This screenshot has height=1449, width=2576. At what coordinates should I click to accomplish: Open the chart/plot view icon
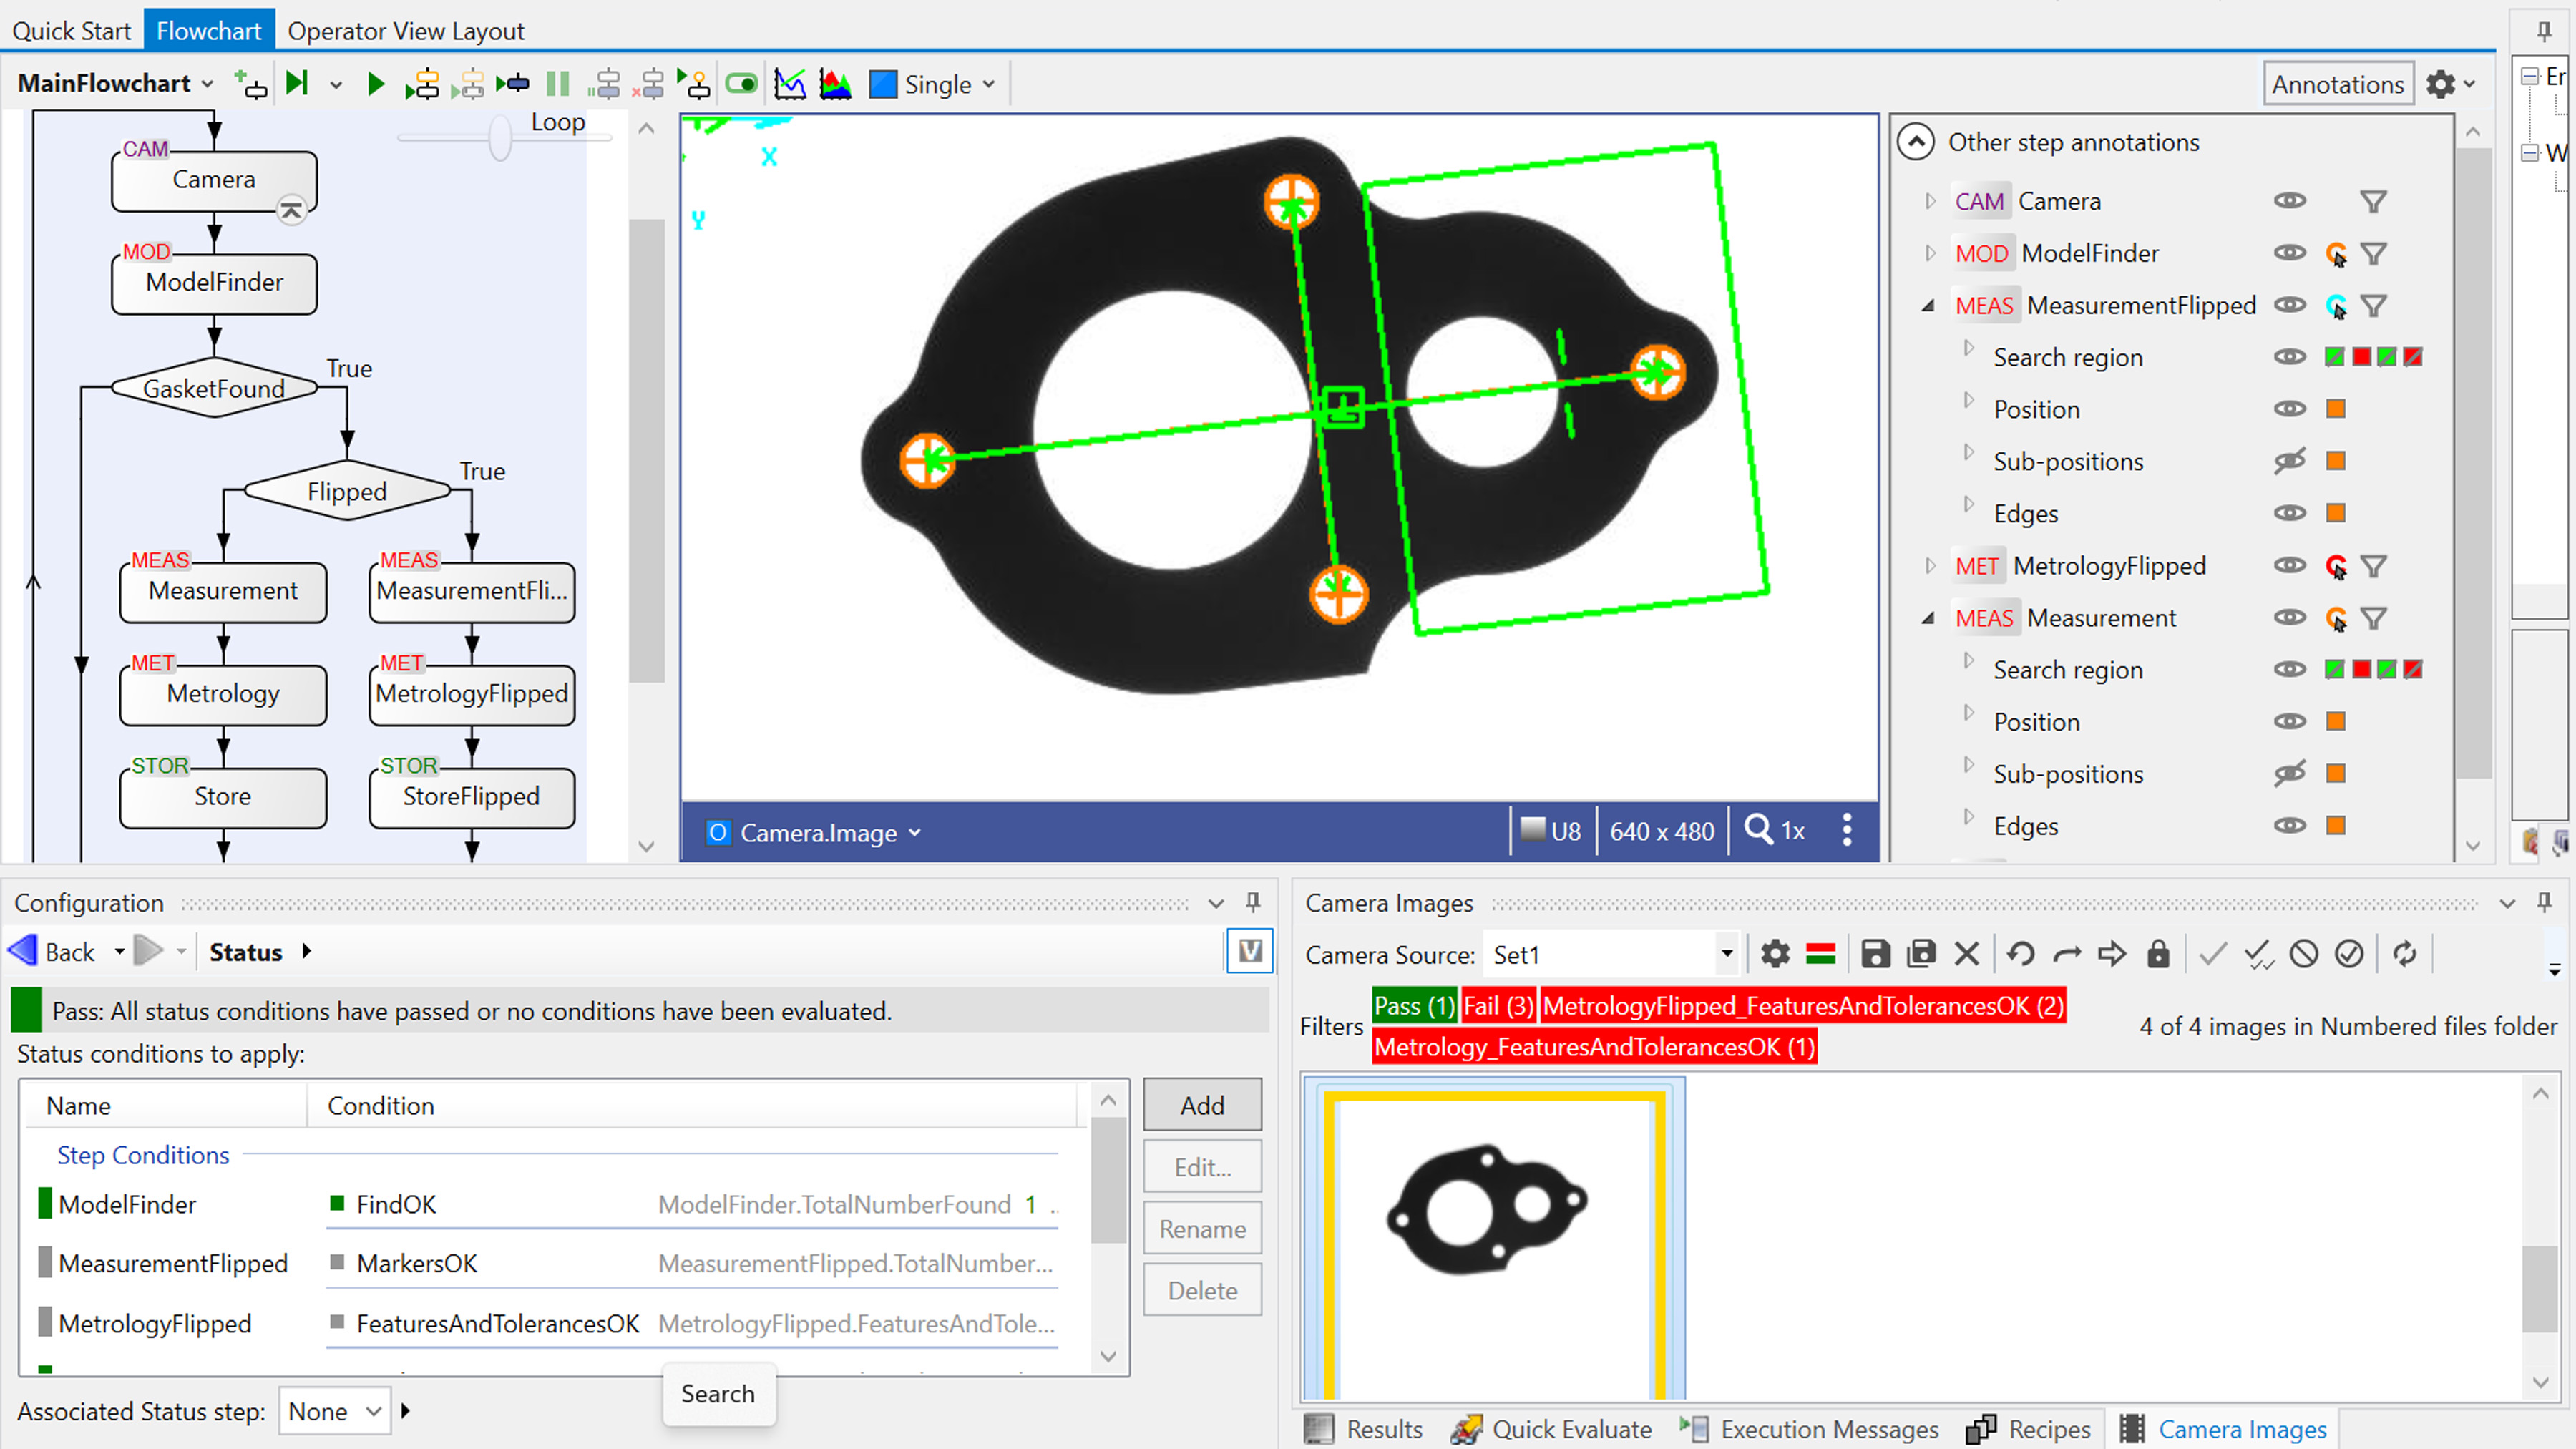tap(790, 84)
